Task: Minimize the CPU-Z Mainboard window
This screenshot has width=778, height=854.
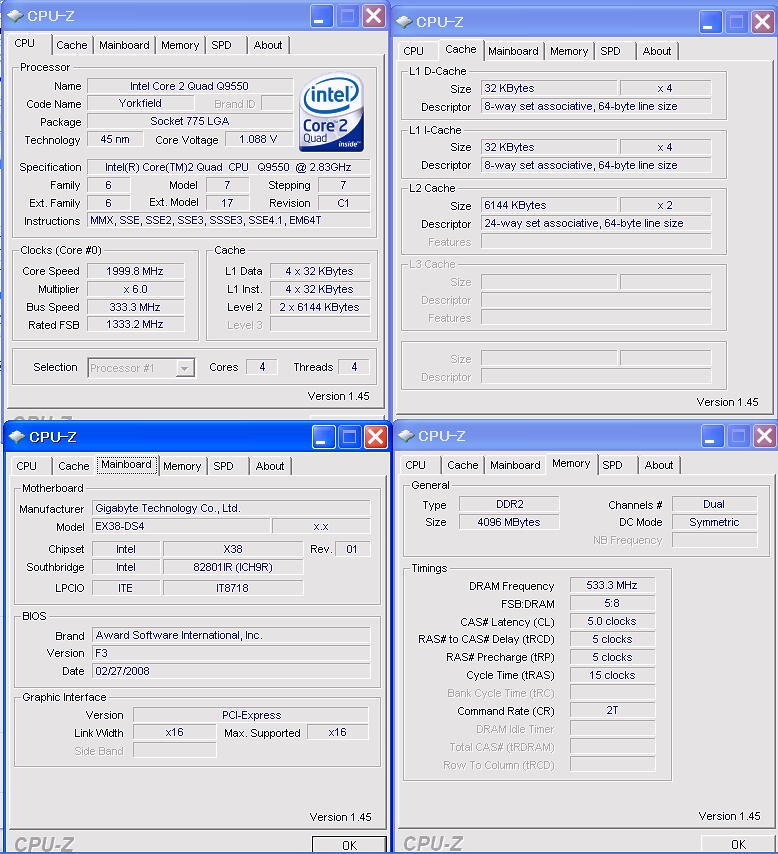Action: [x=323, y=437]
